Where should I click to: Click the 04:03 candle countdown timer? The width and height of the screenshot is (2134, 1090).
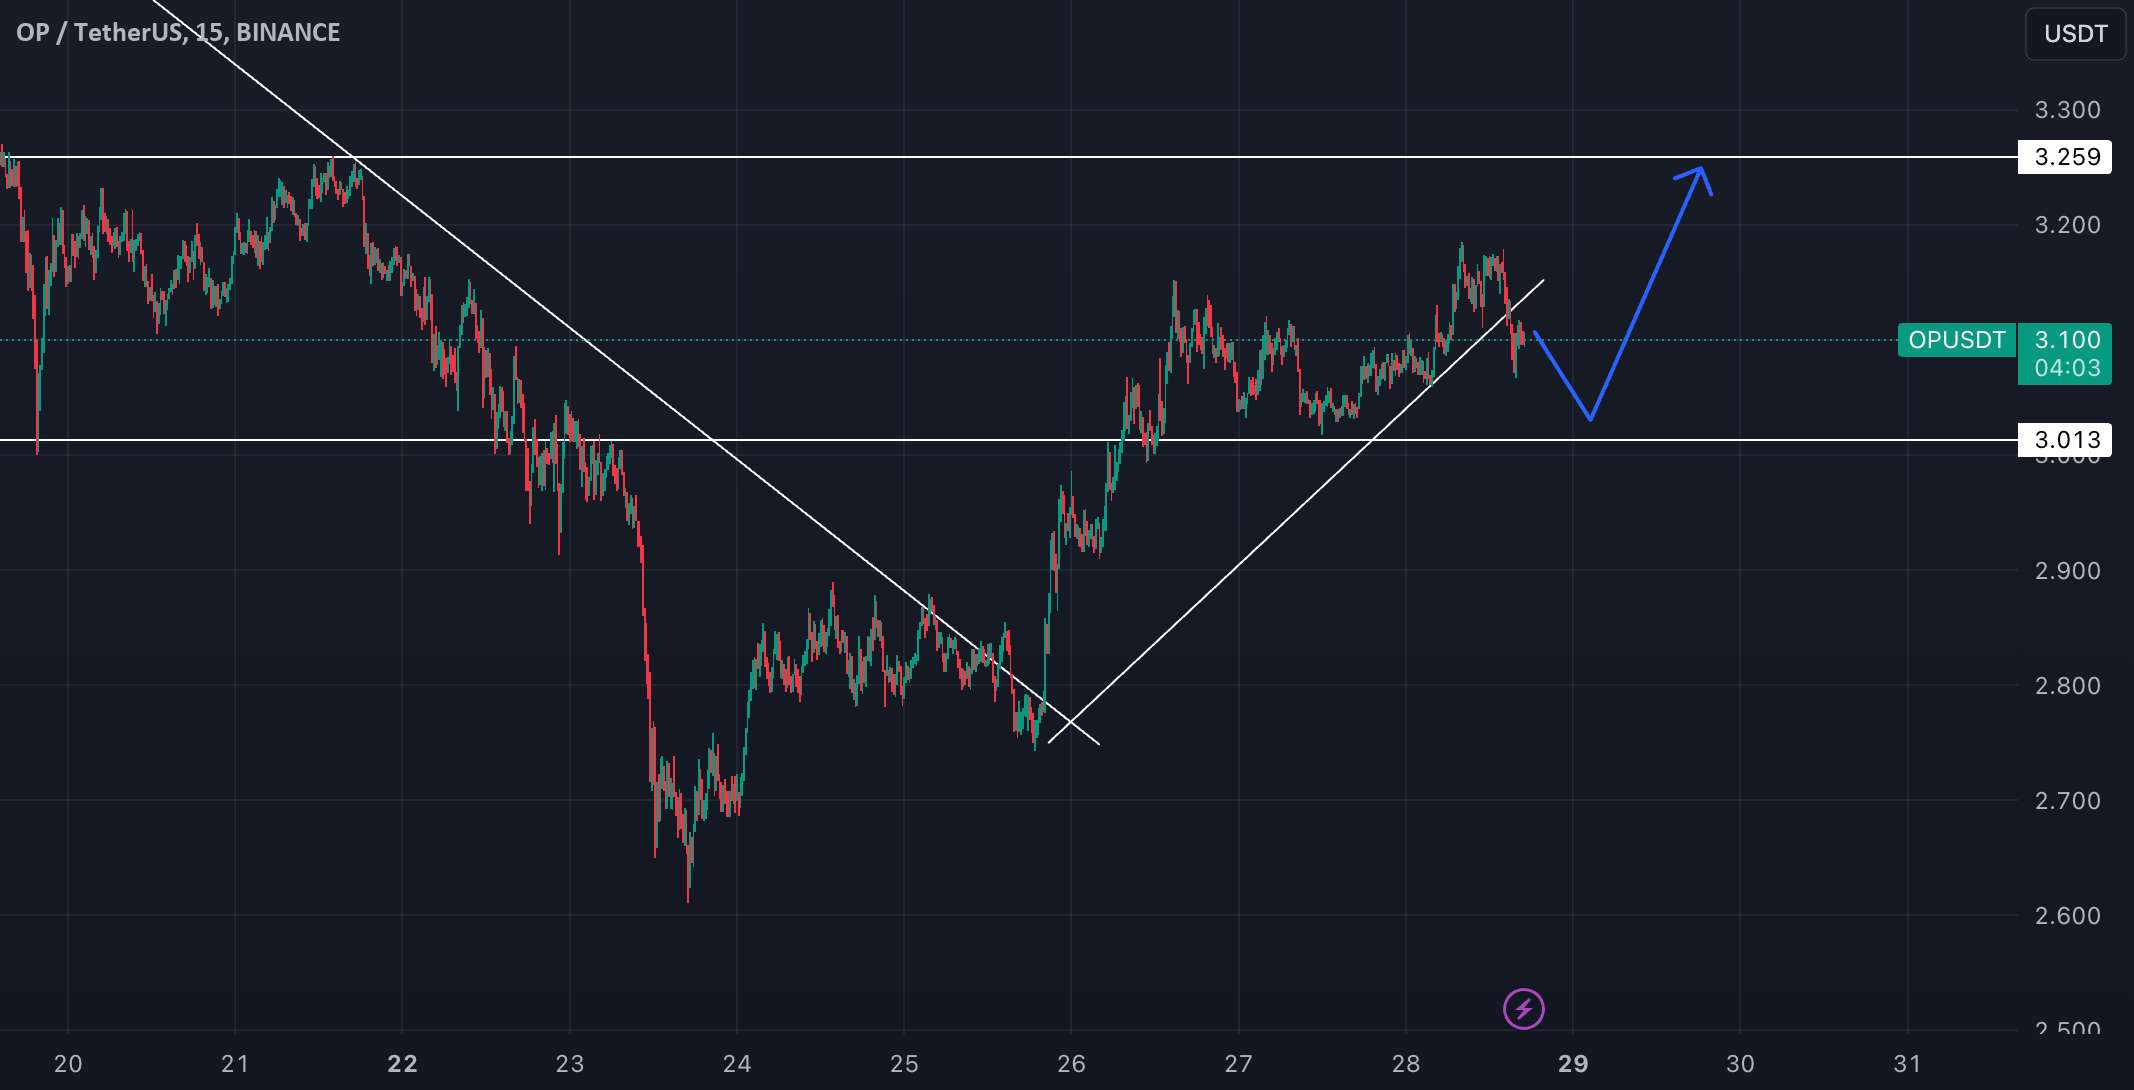(x=2067, y=368)
